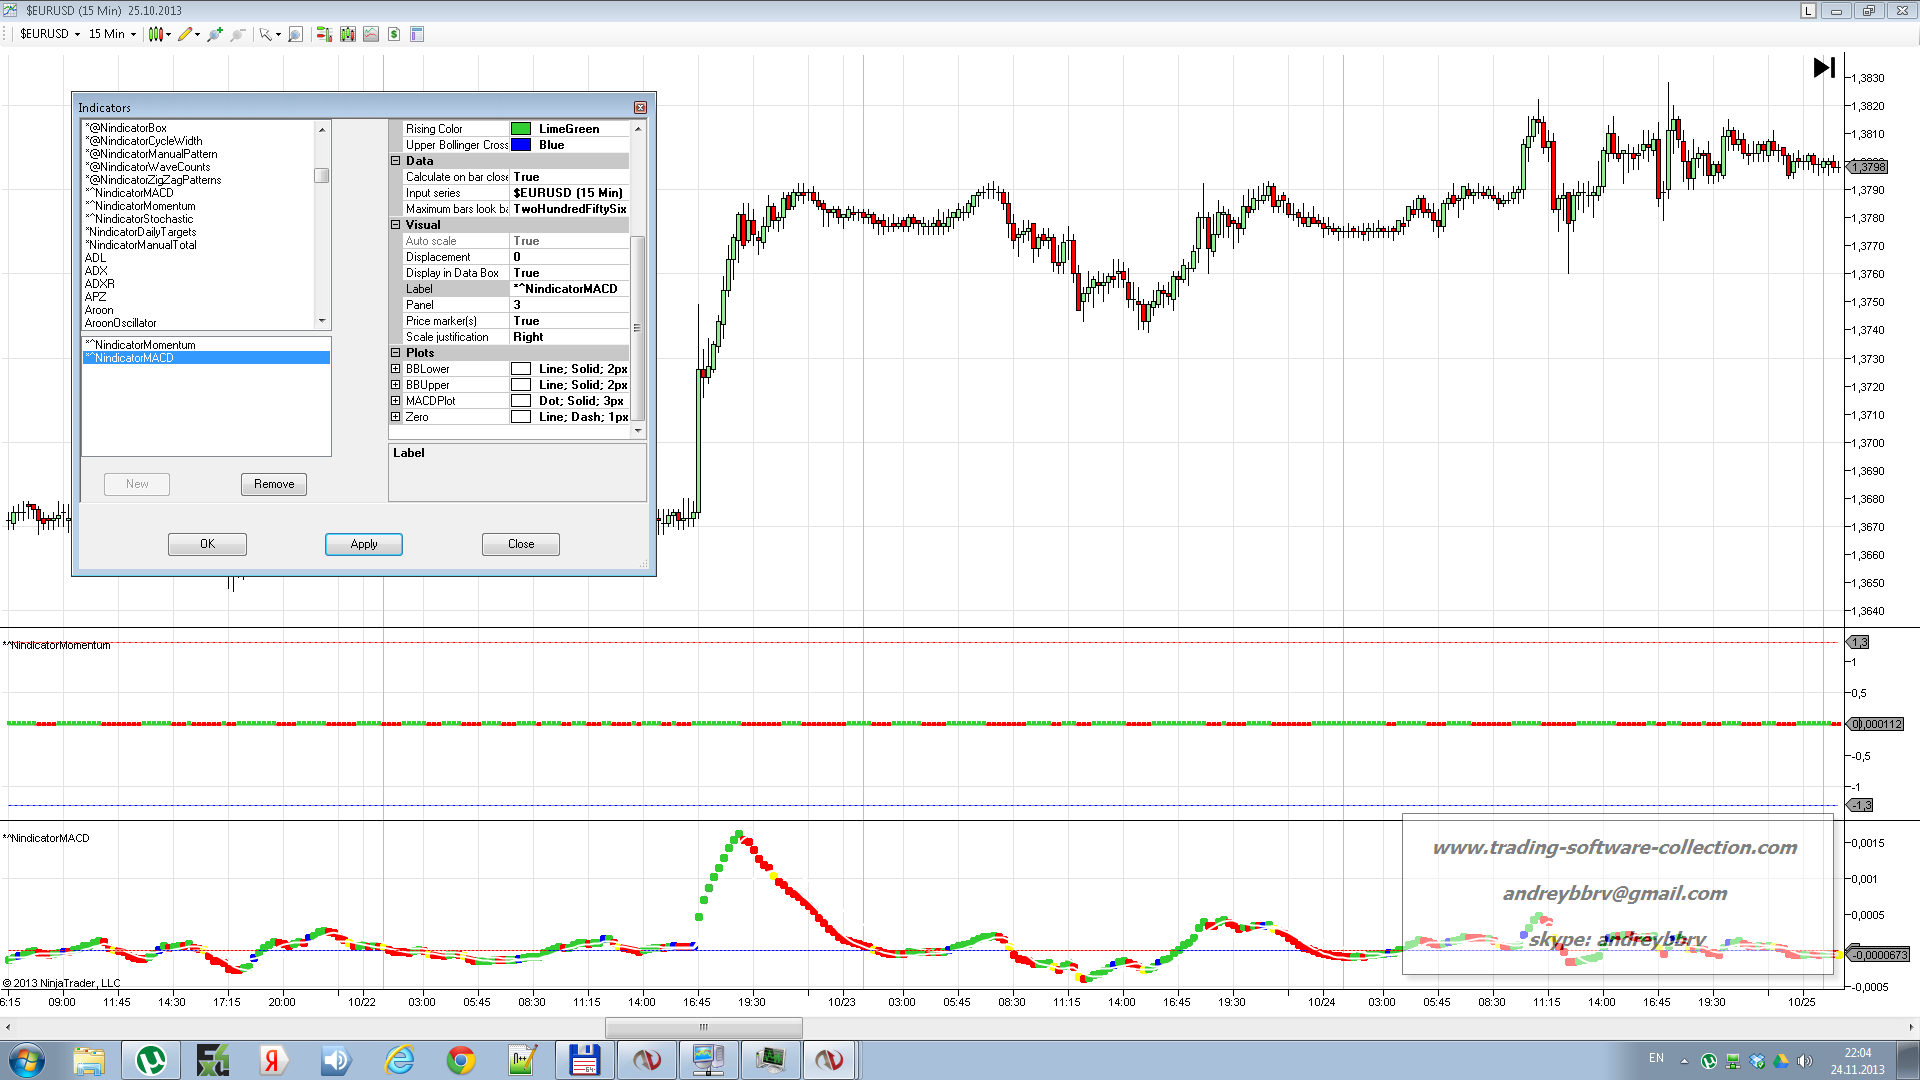The width and height of the screenshot is (1920, 1080).
Task: Open the 15 Min interval dropdown
Action: tap(112, 34)
